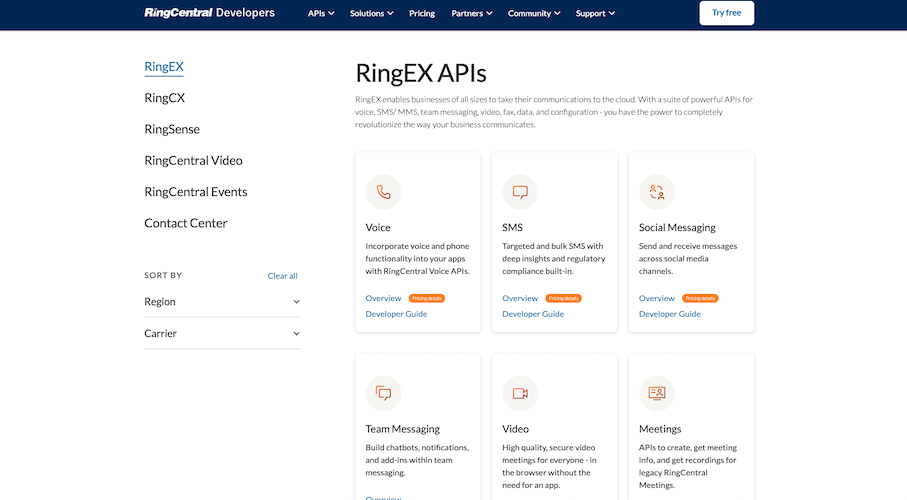Click the Meetings card title

click(x=660, y=429)
